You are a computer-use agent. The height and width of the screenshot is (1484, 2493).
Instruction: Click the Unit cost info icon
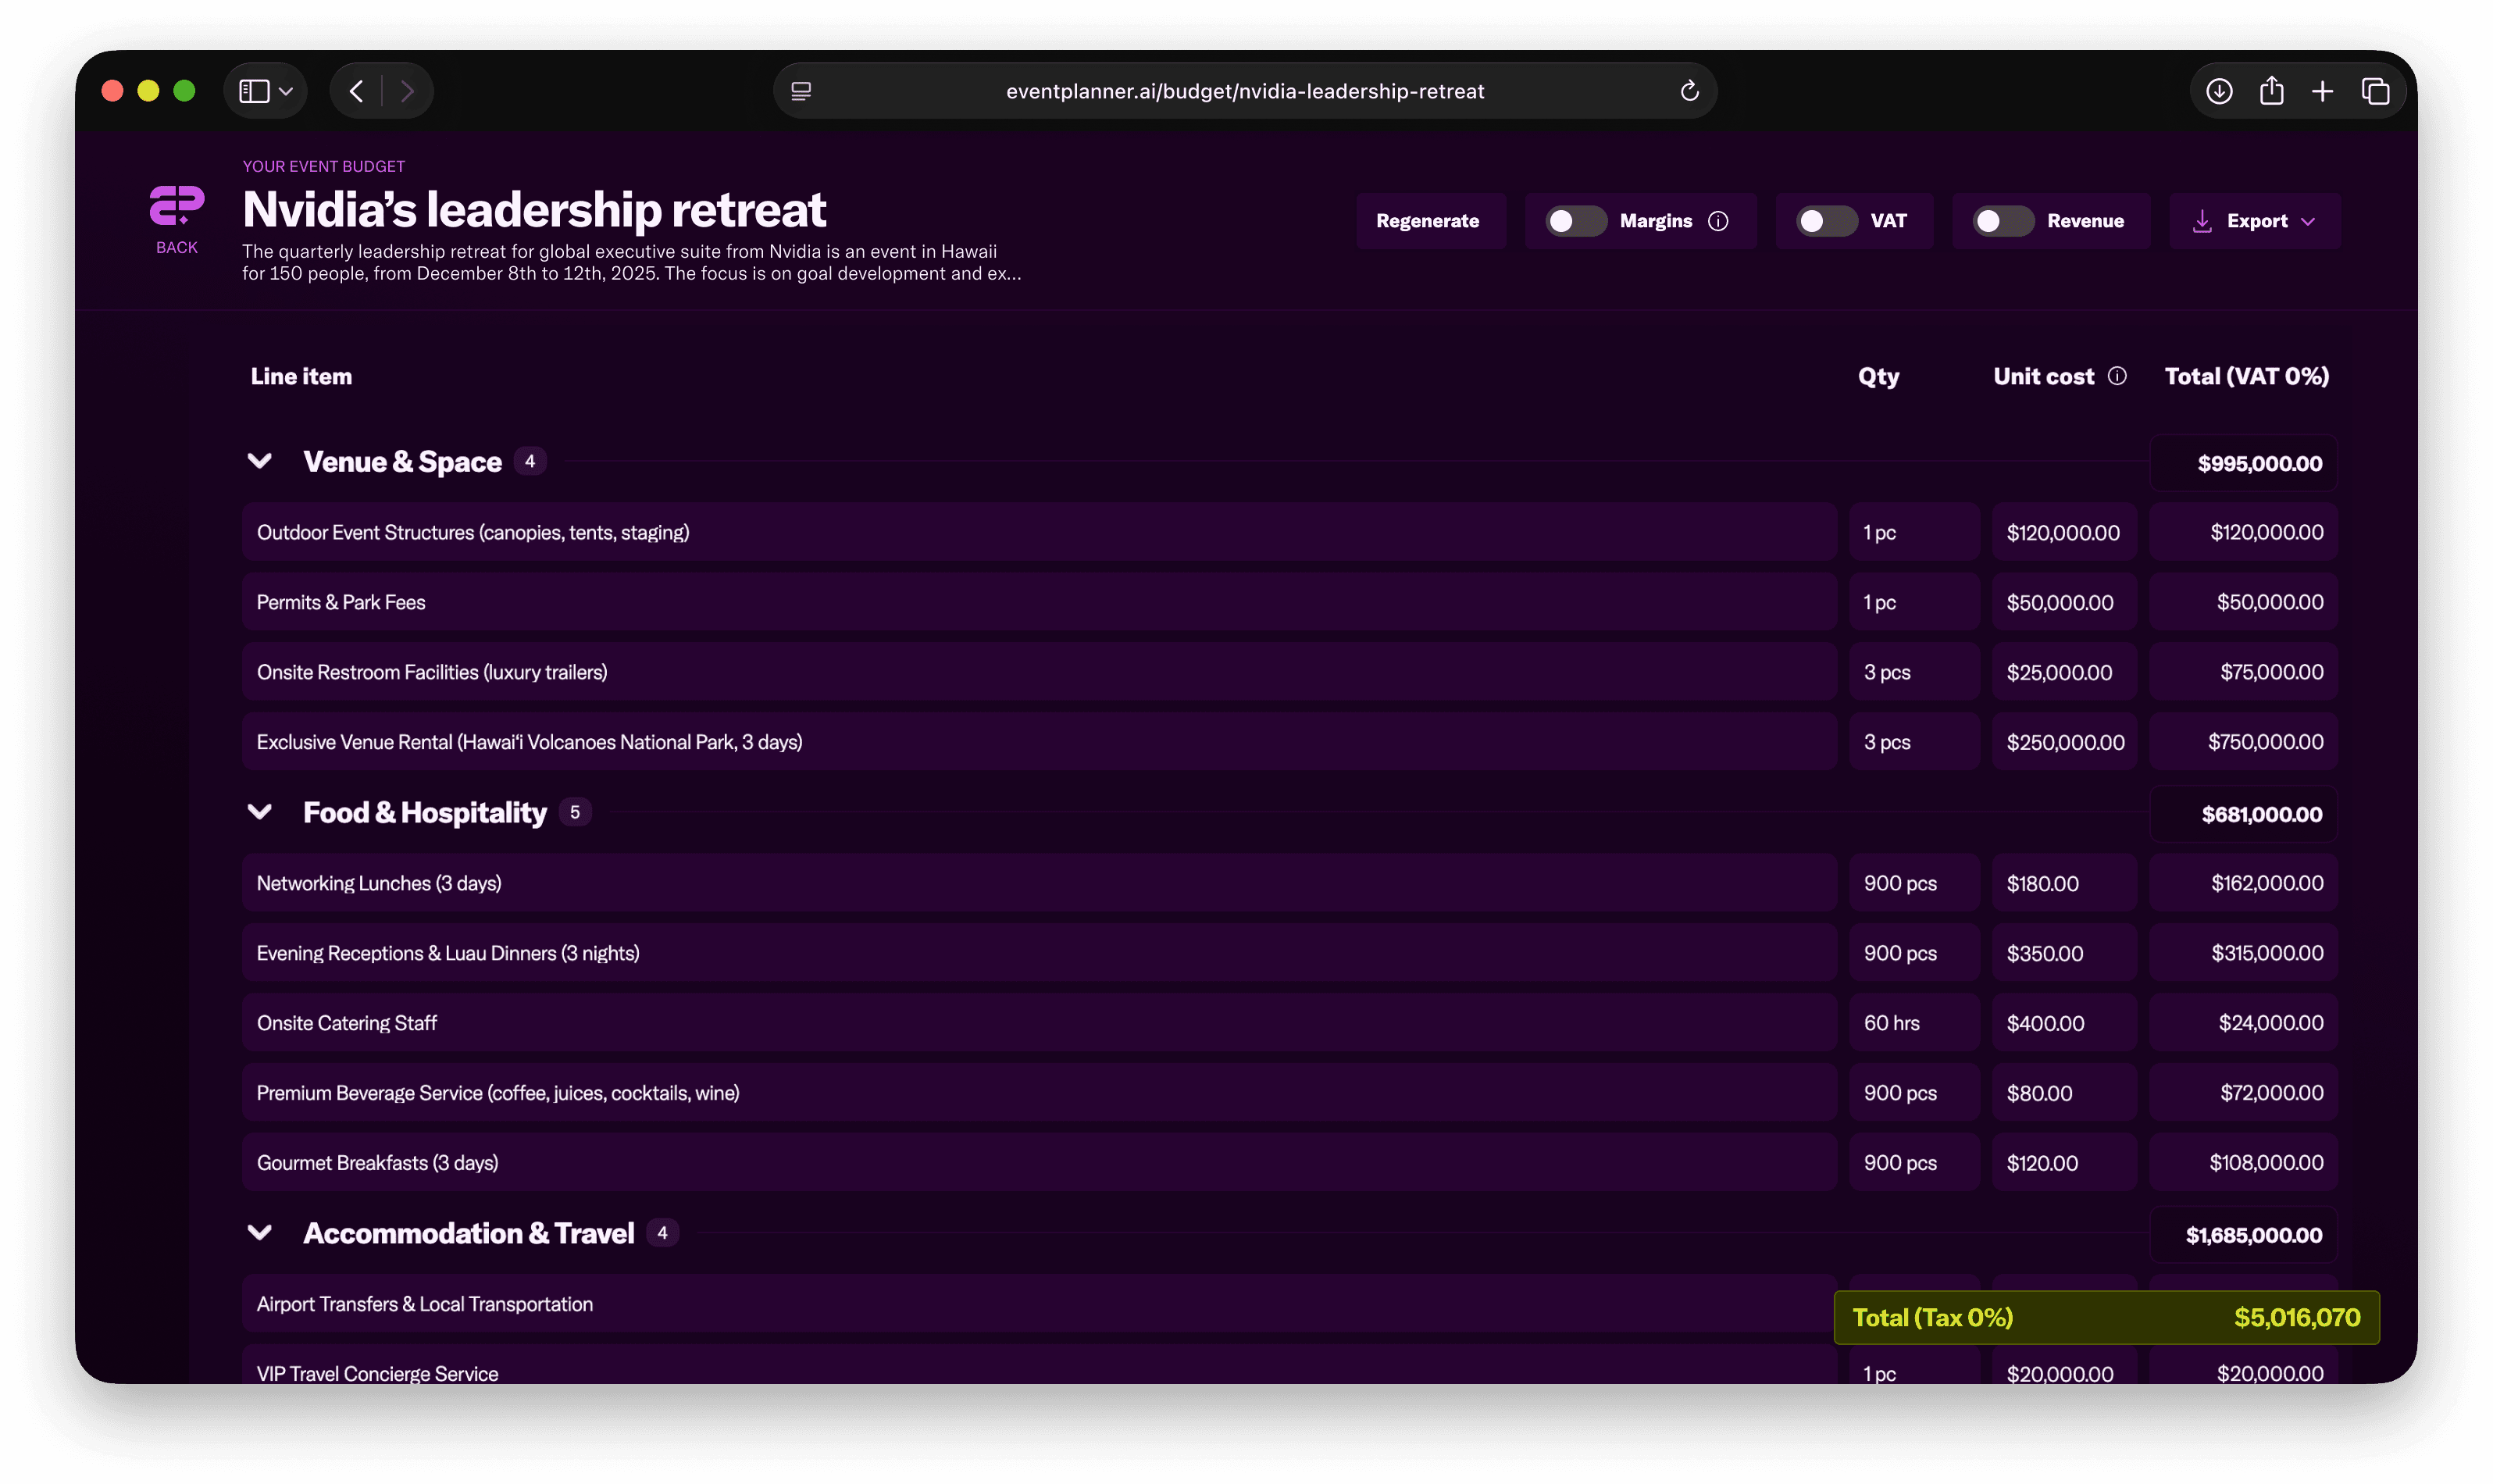pyautogui.click(x=2117, y=376)
